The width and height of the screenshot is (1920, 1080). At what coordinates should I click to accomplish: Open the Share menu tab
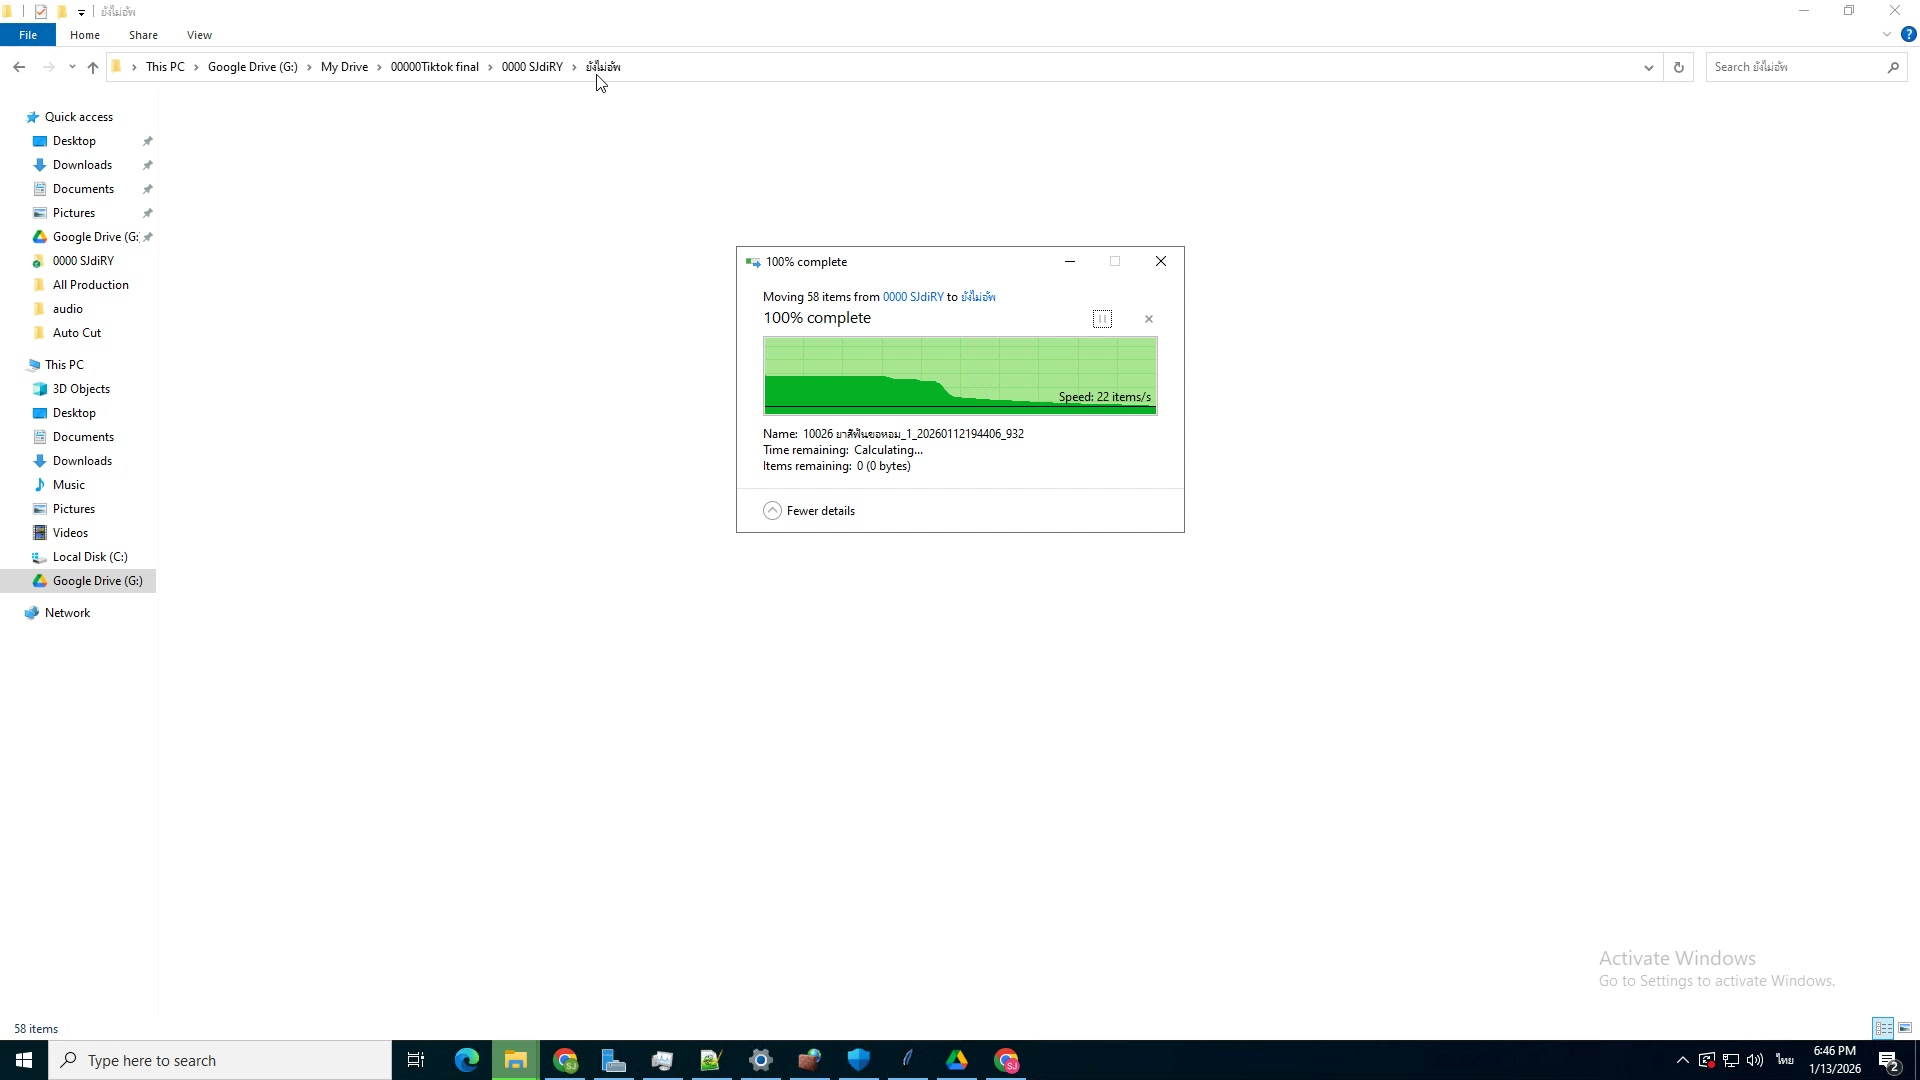click(x=143, y=34)
